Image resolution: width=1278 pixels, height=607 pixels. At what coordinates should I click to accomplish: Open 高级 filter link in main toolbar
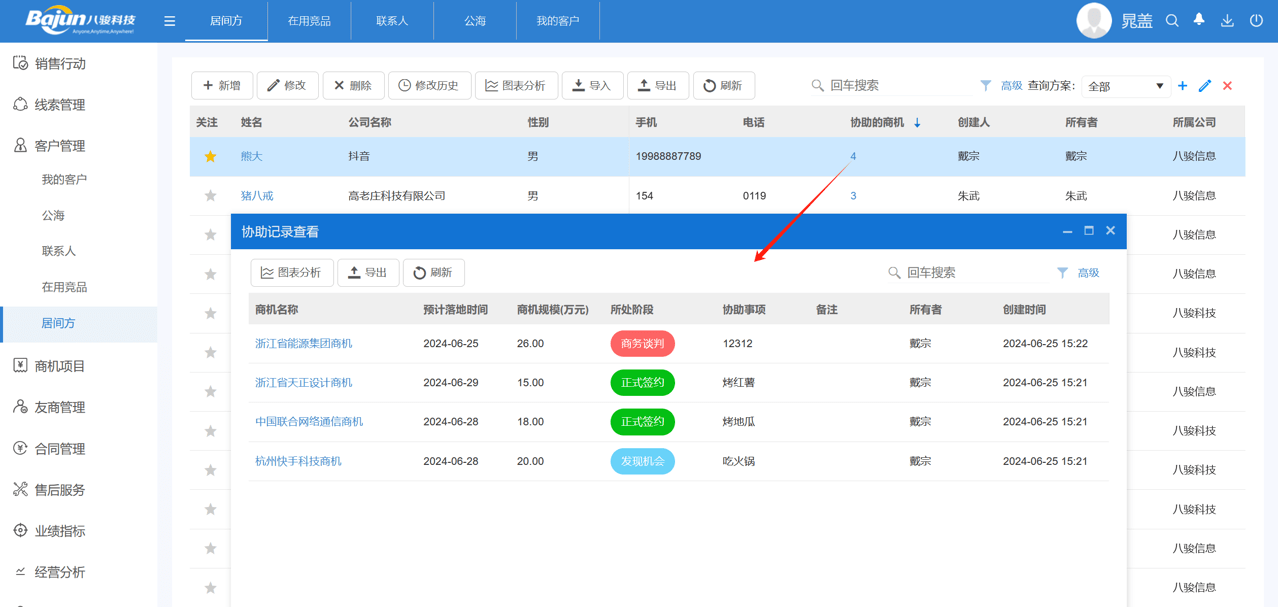1012,86
